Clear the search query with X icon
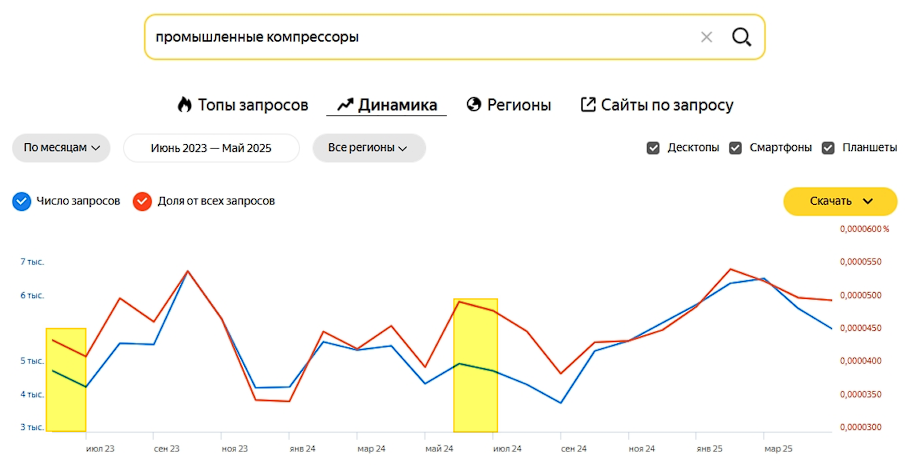The height and width of the screenshot is (475, 910). click(706, 37)
